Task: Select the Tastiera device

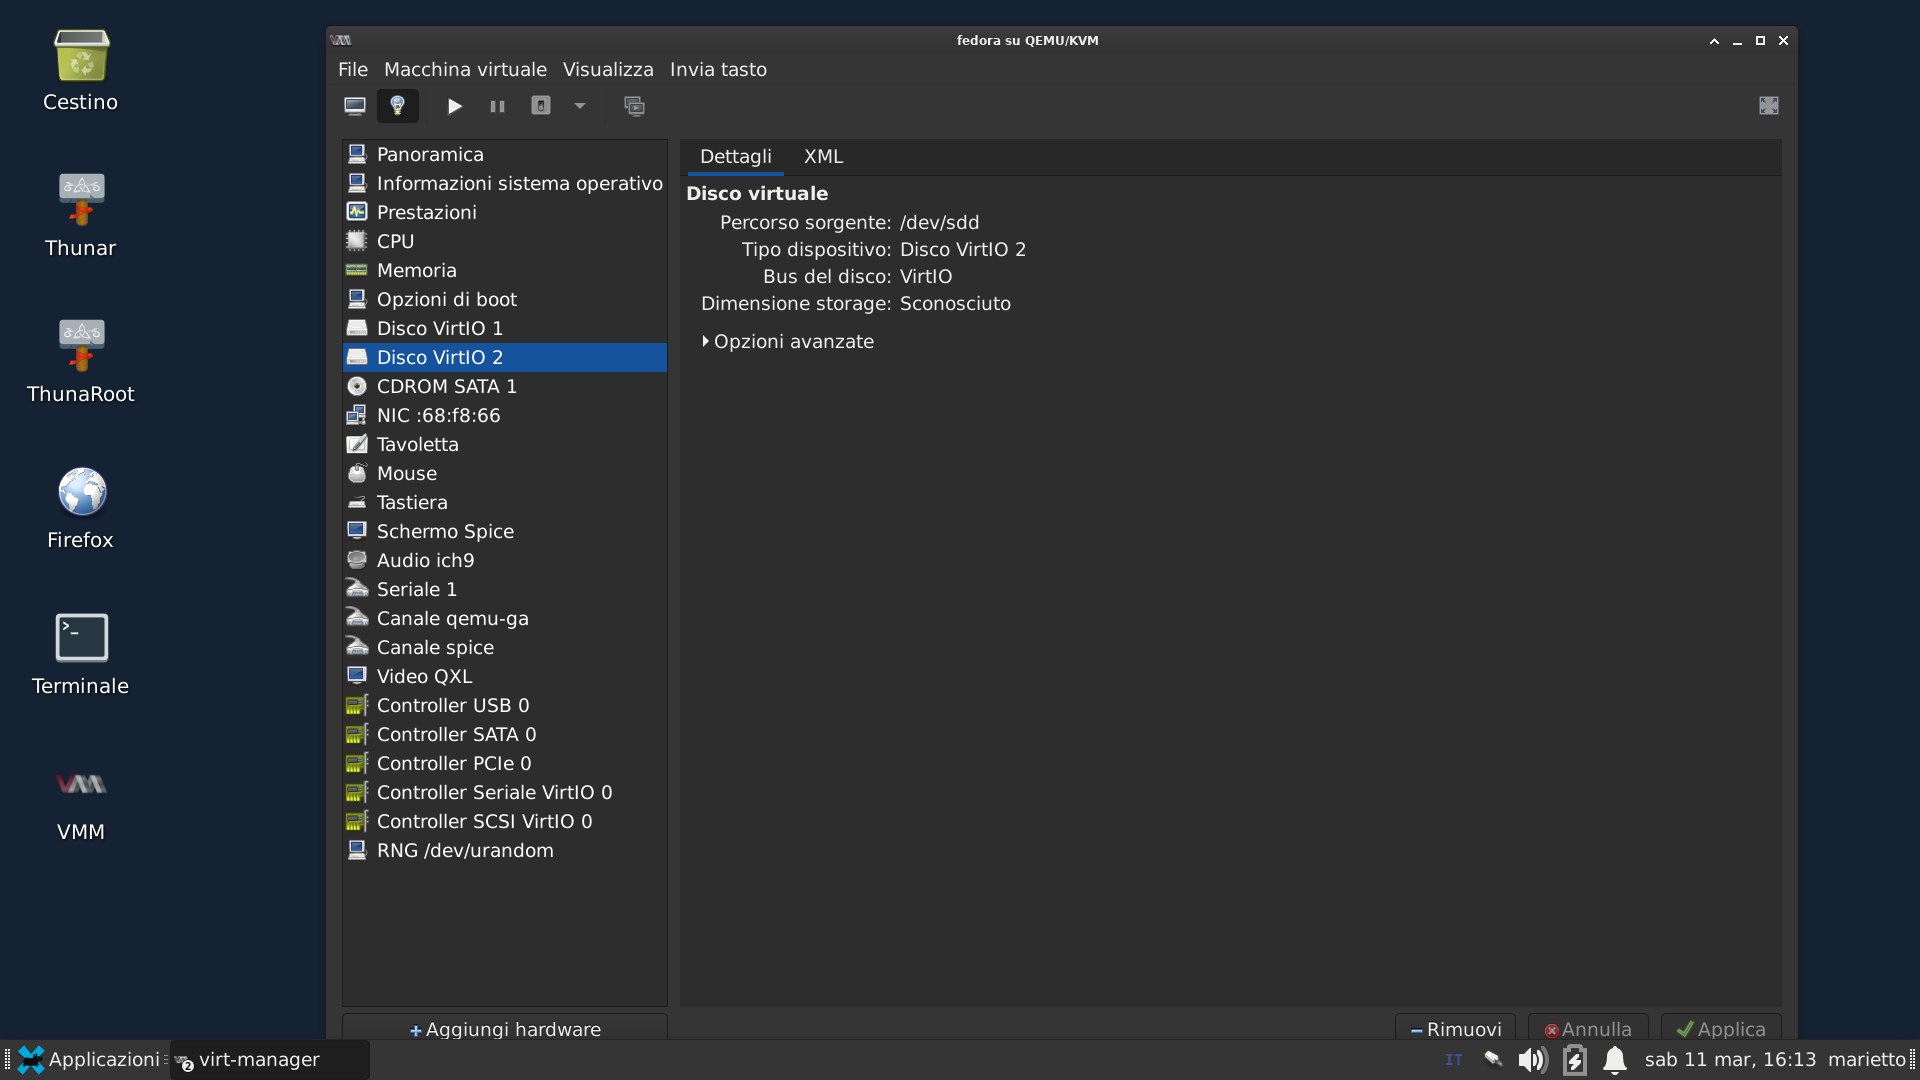Action: point(505,503)
